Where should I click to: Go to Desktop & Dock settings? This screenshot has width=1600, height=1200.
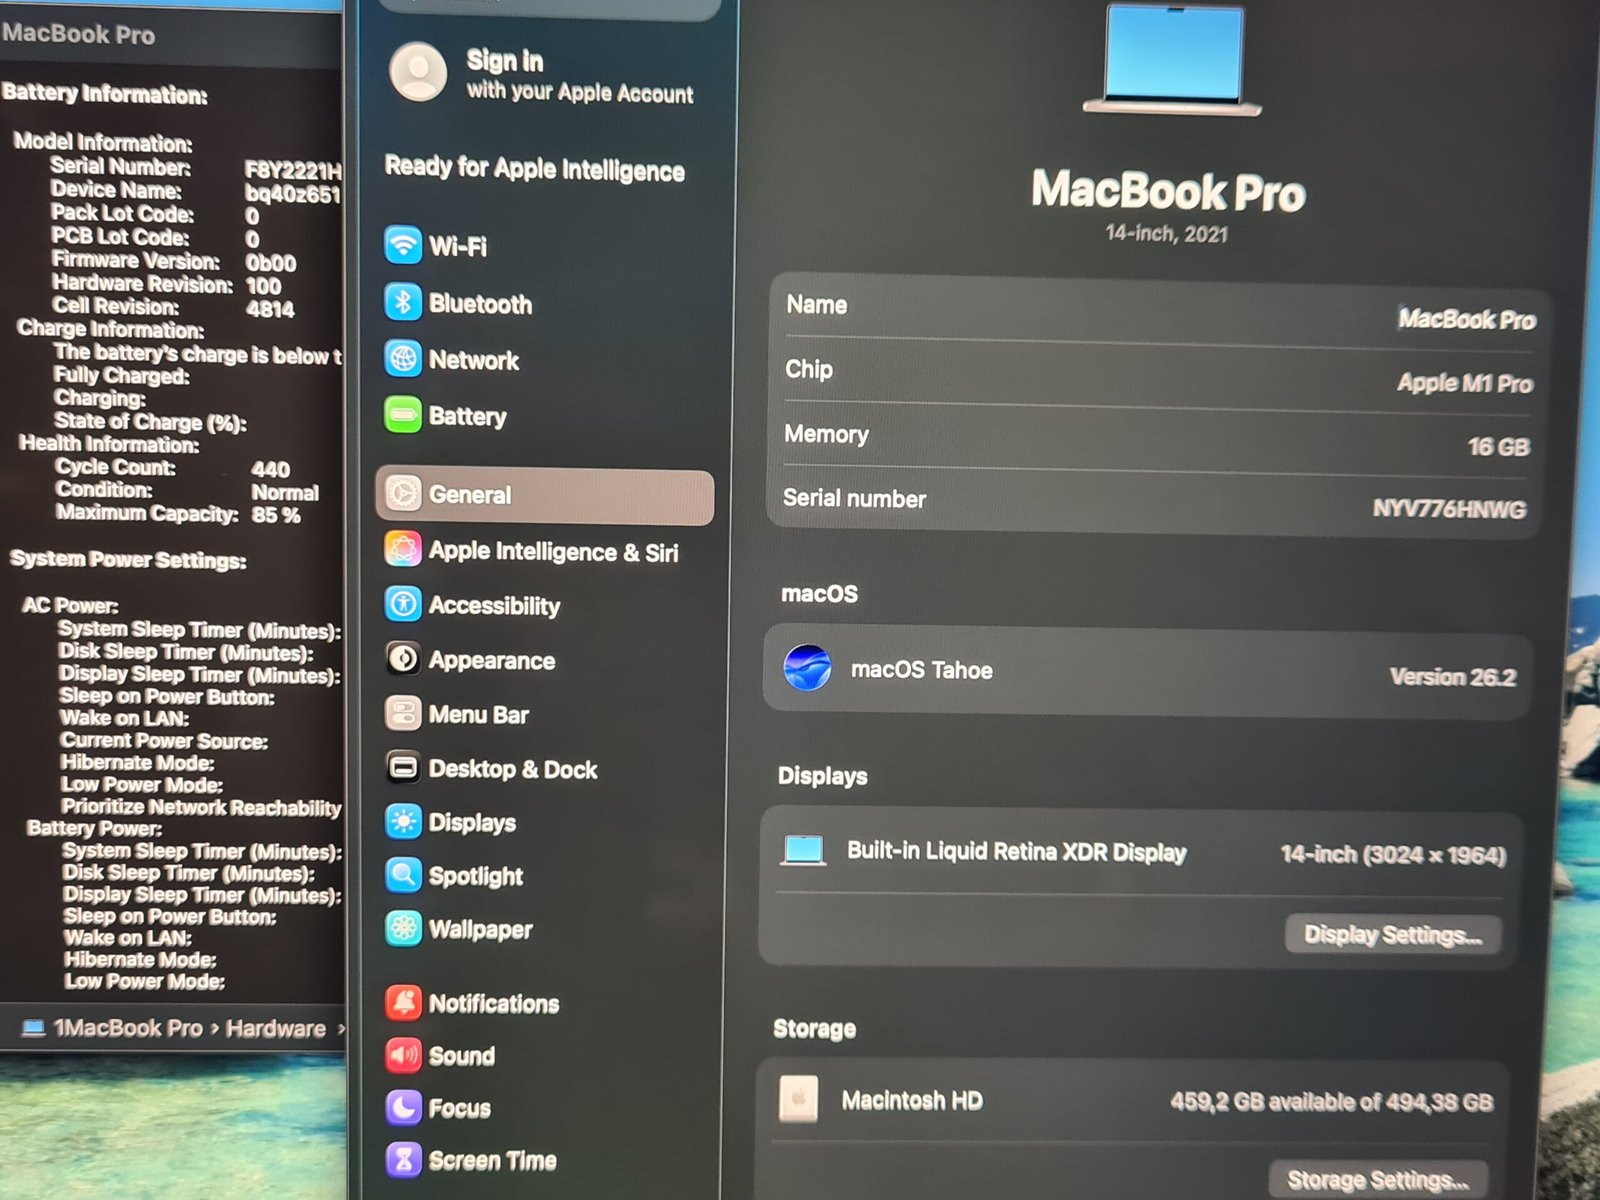coord(512,769)
